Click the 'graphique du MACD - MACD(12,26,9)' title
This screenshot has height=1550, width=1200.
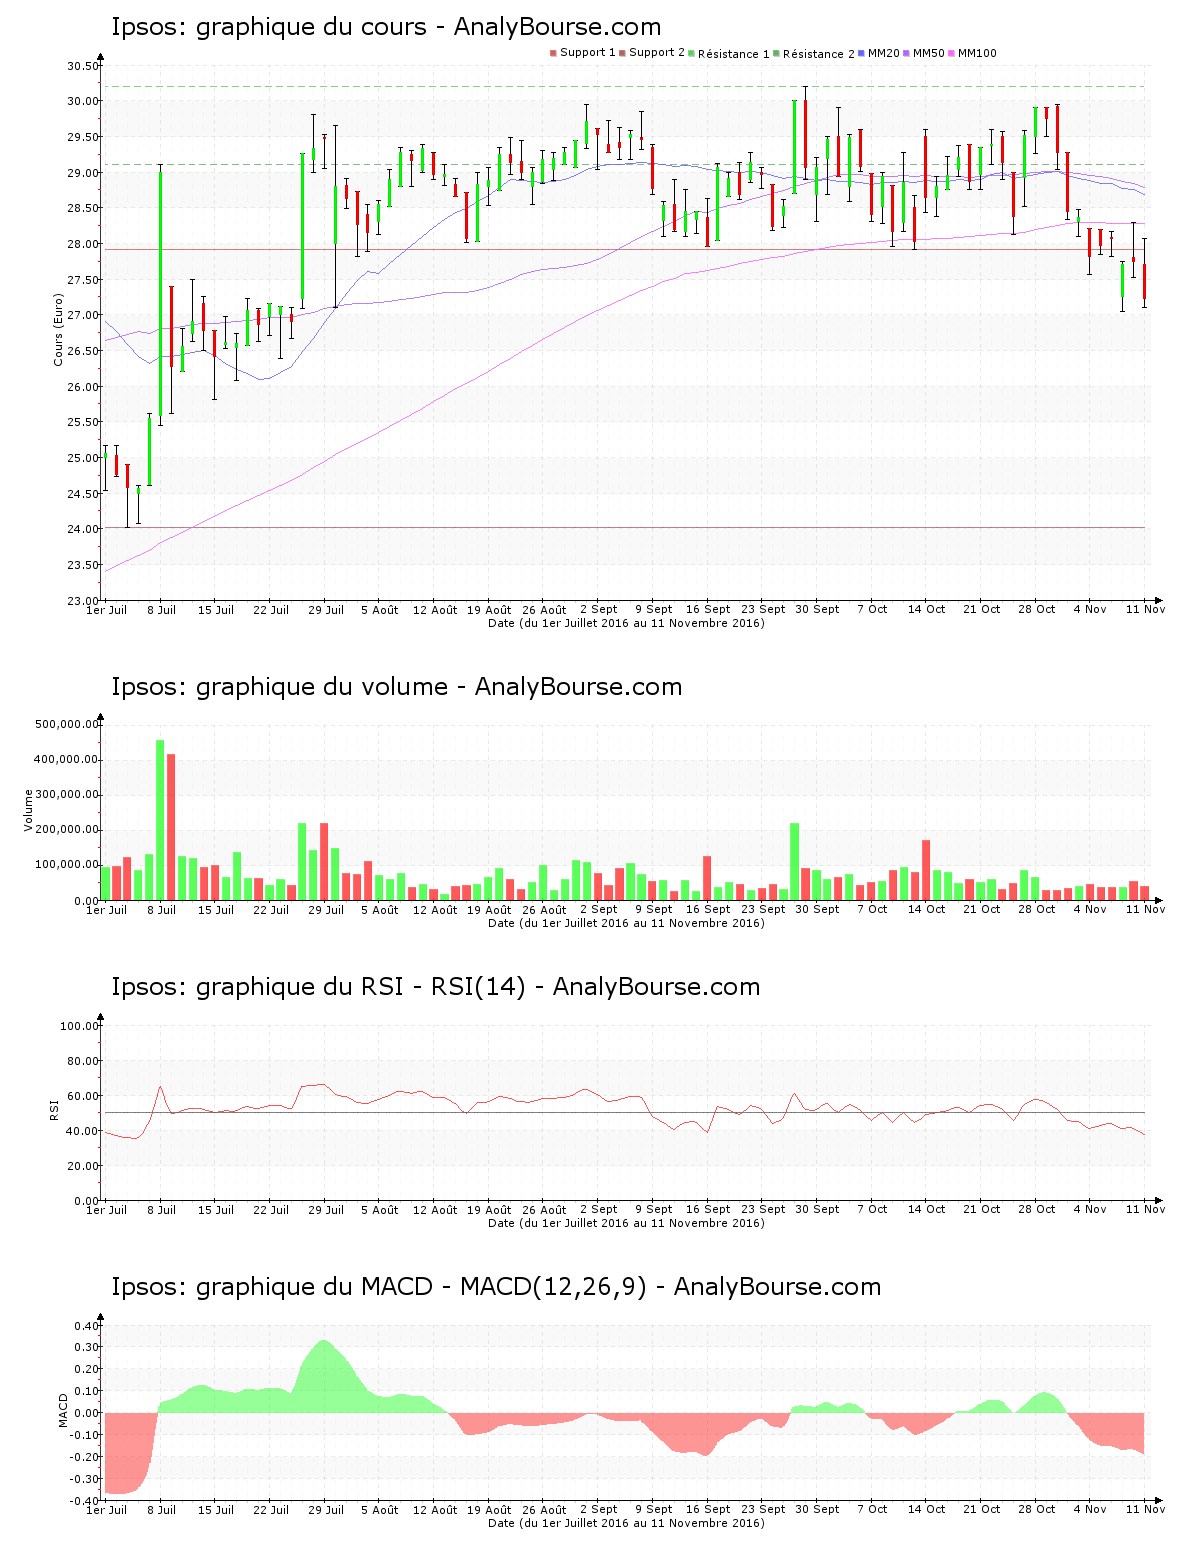tap(421, 1287)
